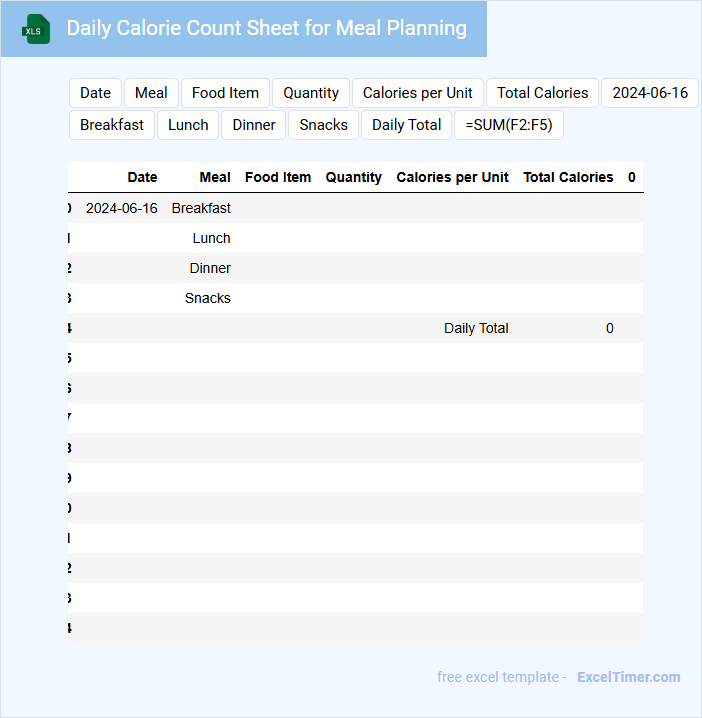Select the =SUM(F2:F5) formula tag
The width and height of the screenshot is (702, 718).
[509, 125]
